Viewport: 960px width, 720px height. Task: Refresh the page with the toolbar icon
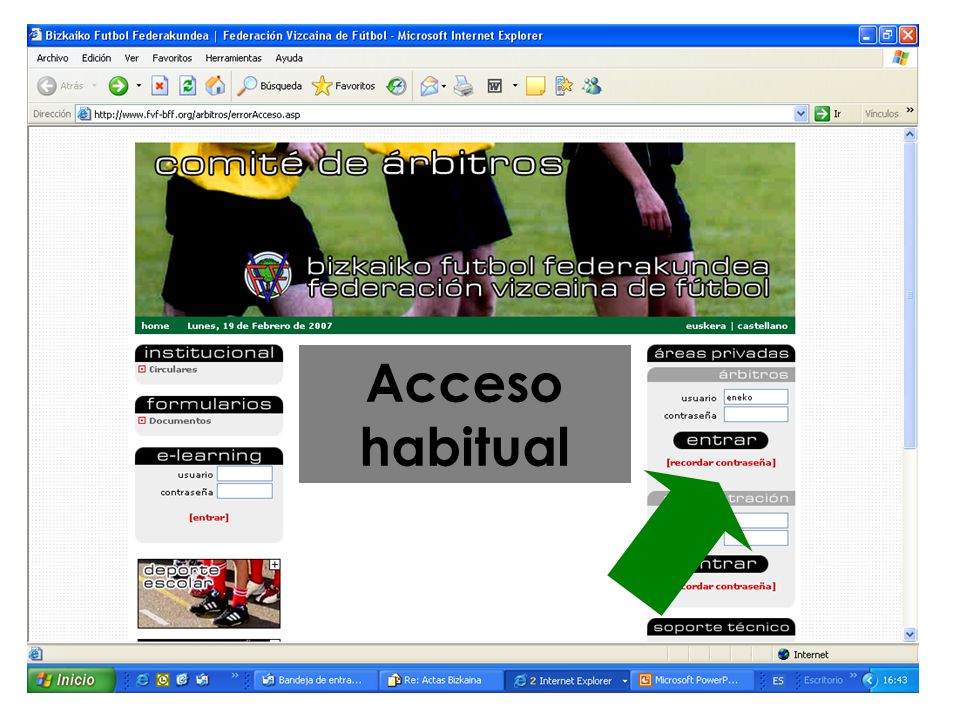click(187, 86)
